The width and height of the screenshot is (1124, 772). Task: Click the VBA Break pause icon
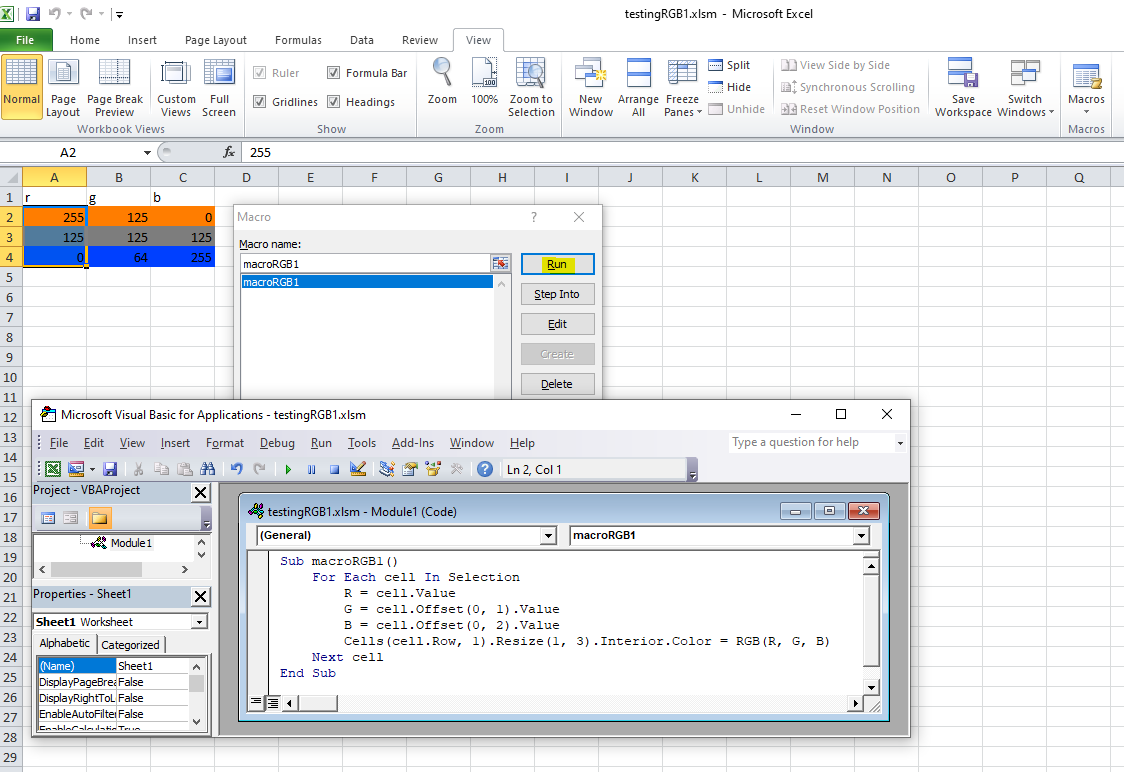click(311, 470)
